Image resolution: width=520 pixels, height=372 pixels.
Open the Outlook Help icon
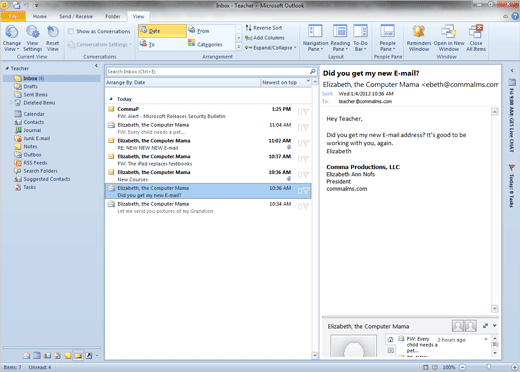(x=515, y=16)
